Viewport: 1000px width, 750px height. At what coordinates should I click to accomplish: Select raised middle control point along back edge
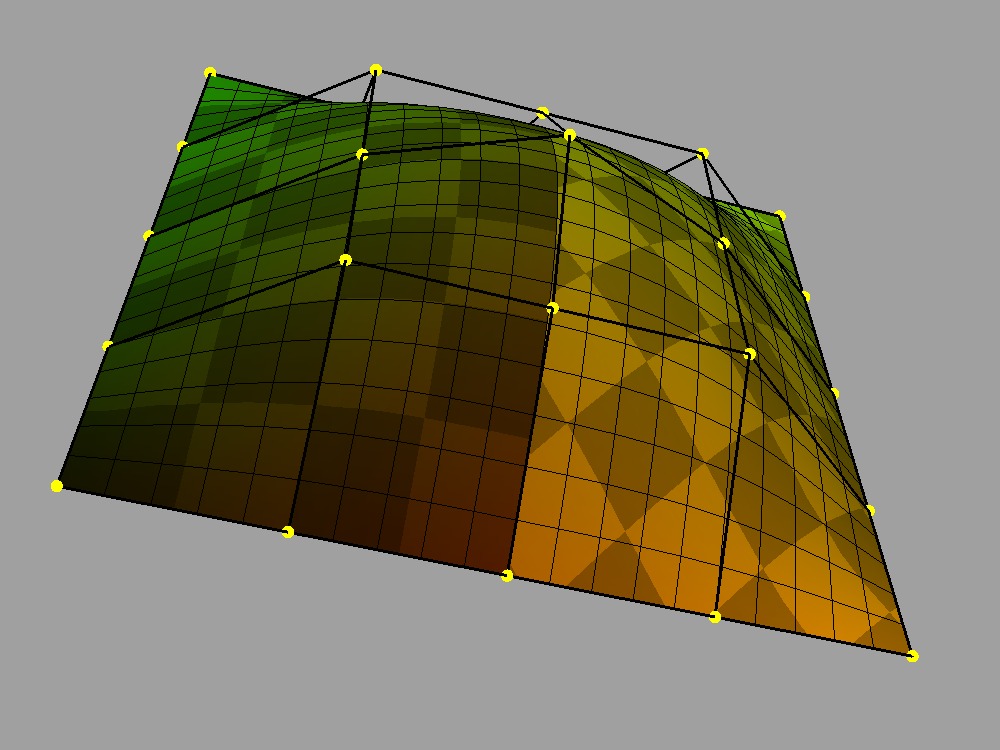(x=543, y=113)
